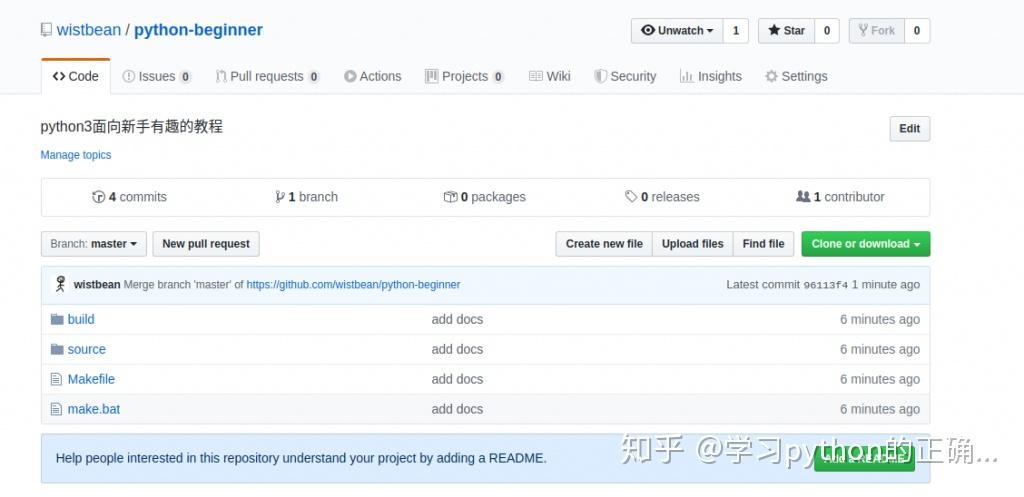Open the Pull requests tab
Viewport: 1024px width, 497px height.
coord(268,76)
